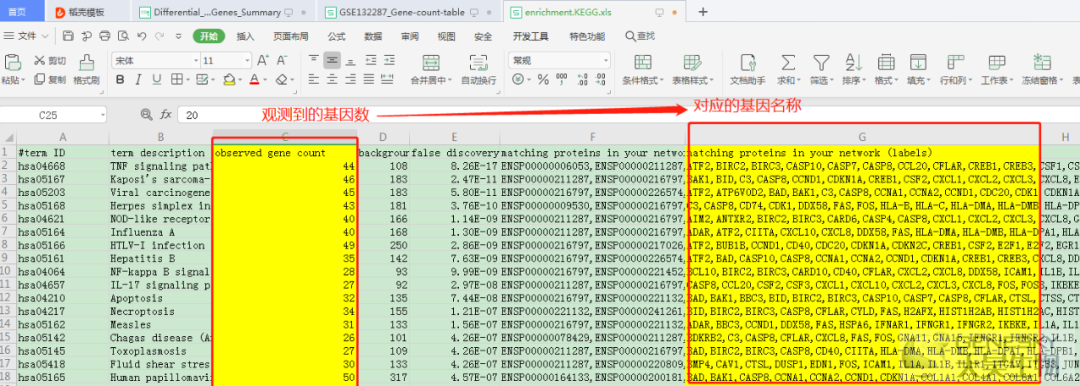Increase indent in cell
This screenshot has height=386, width=1080.
[388, 61]
